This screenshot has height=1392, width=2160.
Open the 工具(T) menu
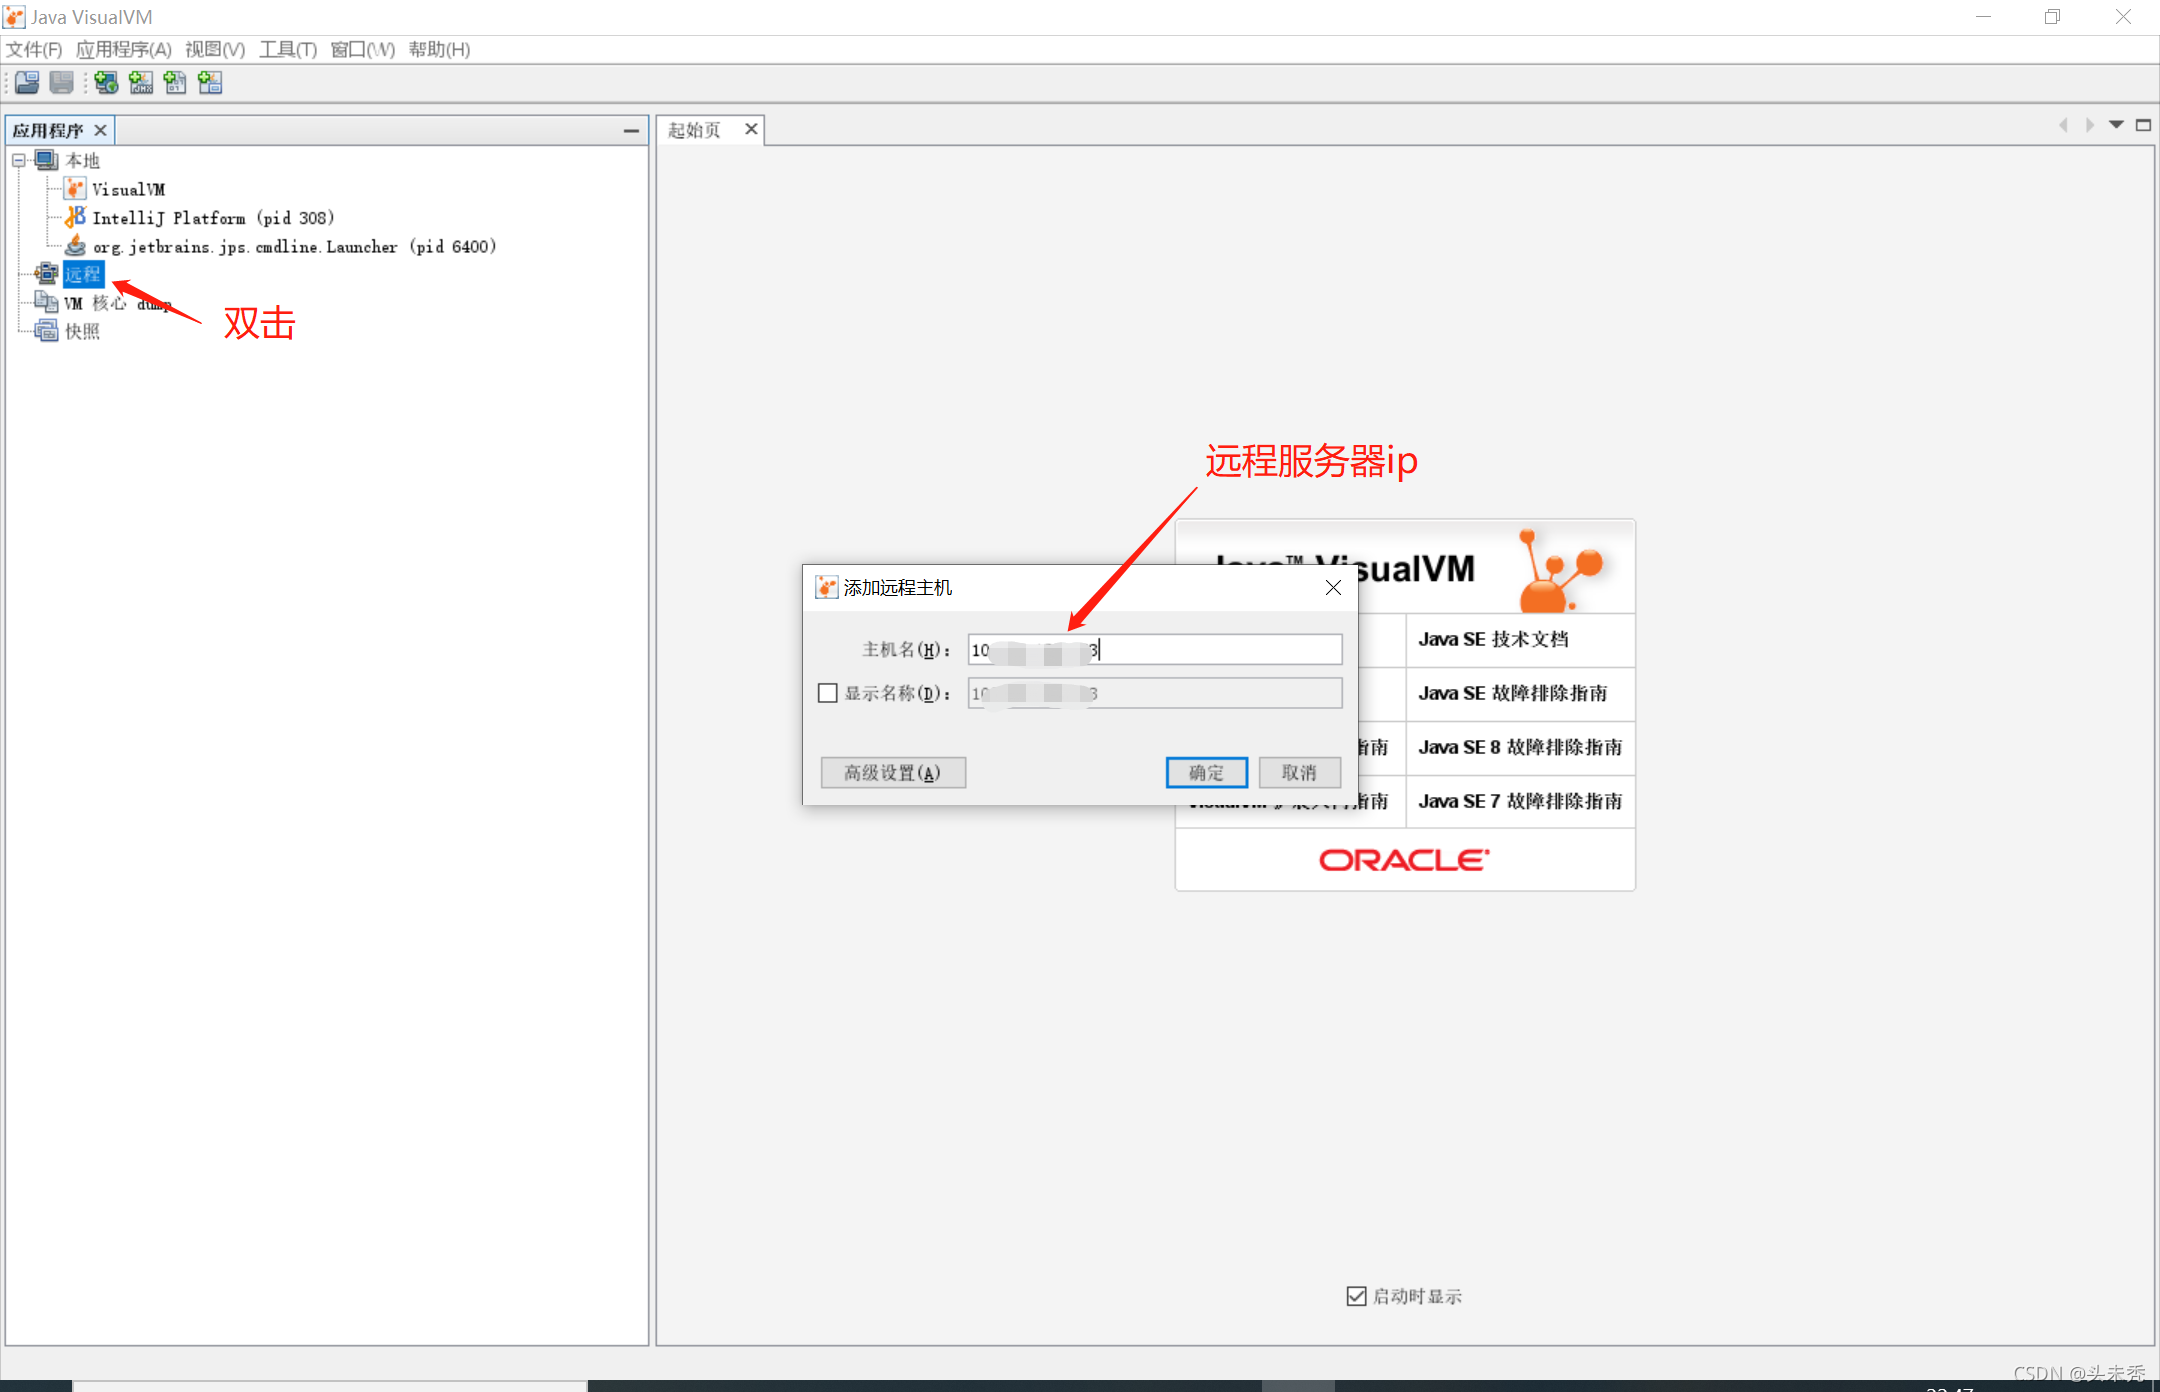288,49
